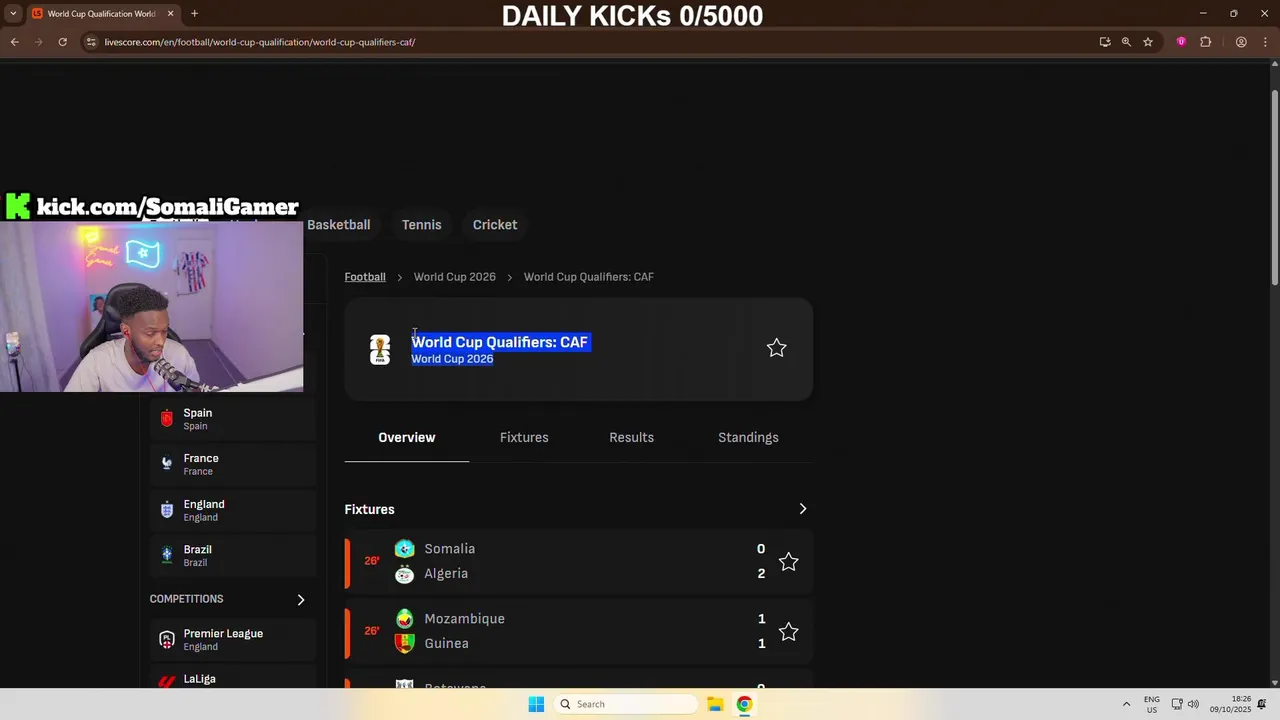The image size is (1280, 720).
Task: Click the Guinea team badge
Action: point(404,644)
